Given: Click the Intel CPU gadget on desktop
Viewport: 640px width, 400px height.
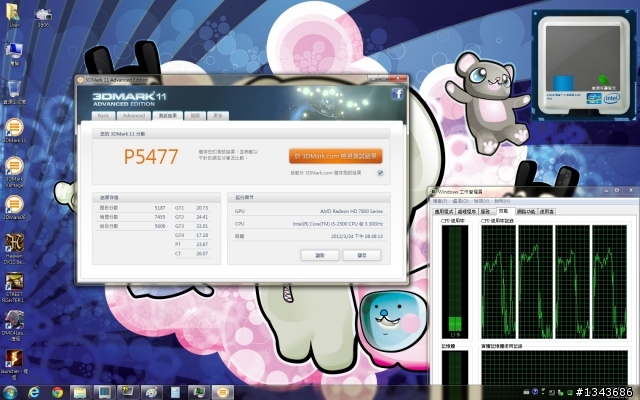Looking at the screenshot, I should [x=584, y=65].
